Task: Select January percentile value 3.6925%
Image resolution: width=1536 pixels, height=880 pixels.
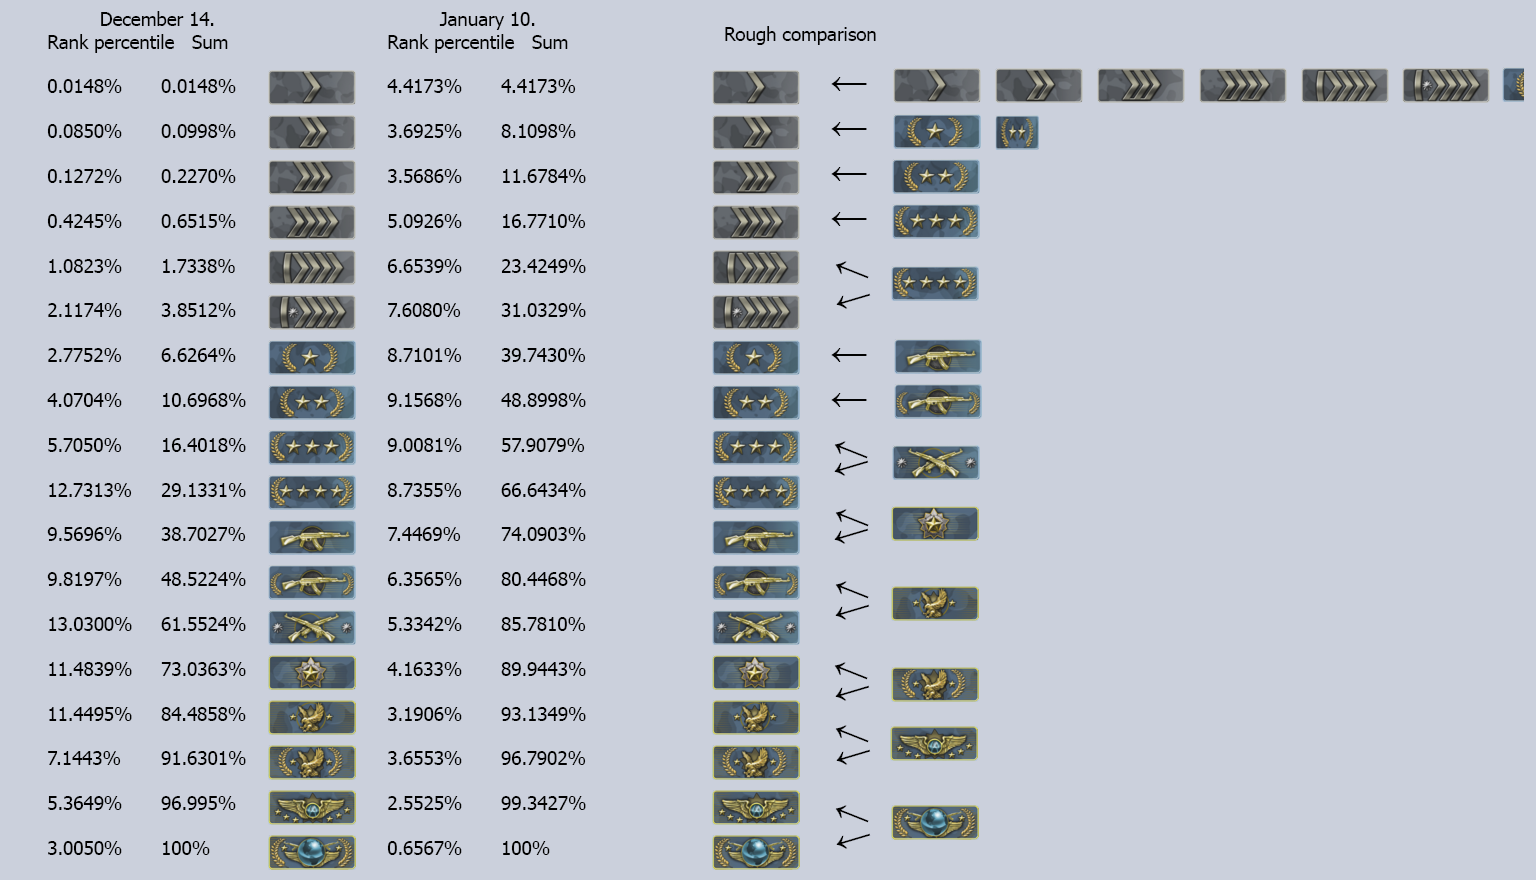Action: point(425,132)
